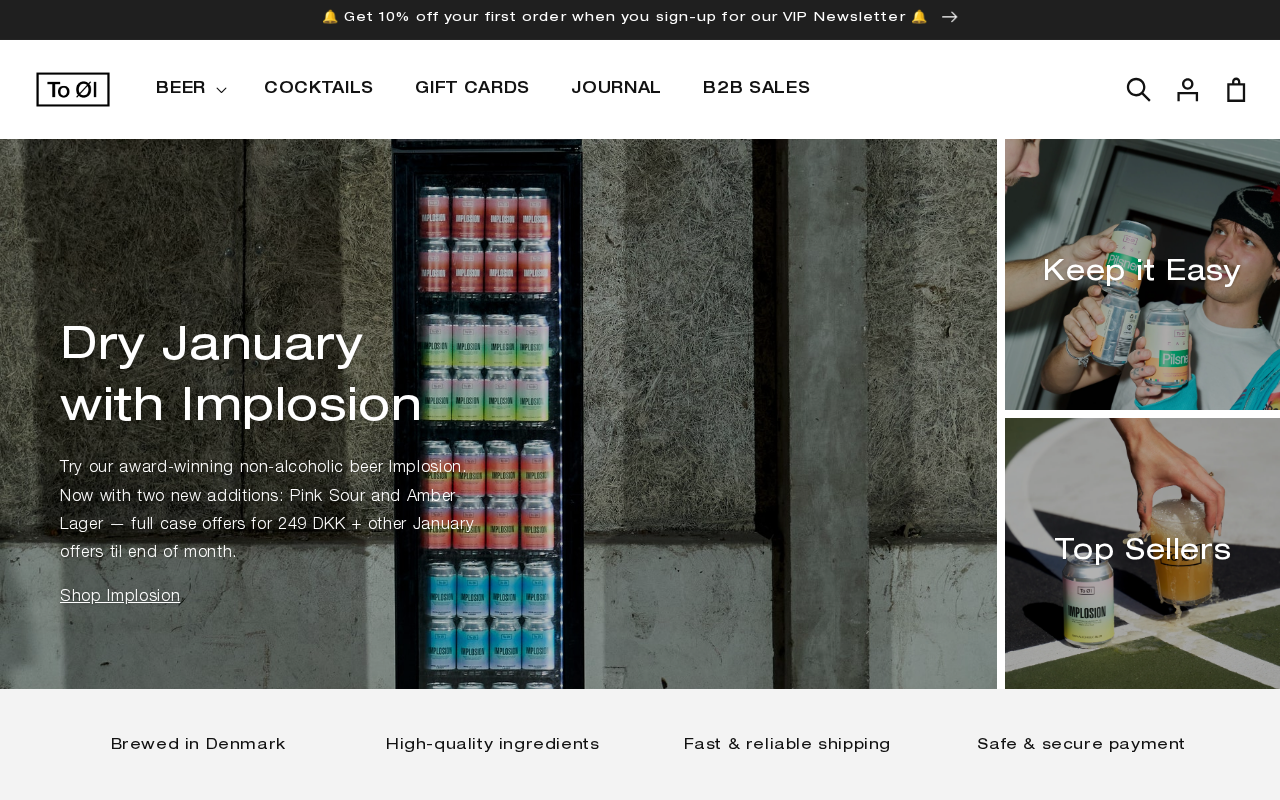Viewport: 1280px width, 800px height.
Task: Click the To Øl logo
Action: (x=73, y=89)
